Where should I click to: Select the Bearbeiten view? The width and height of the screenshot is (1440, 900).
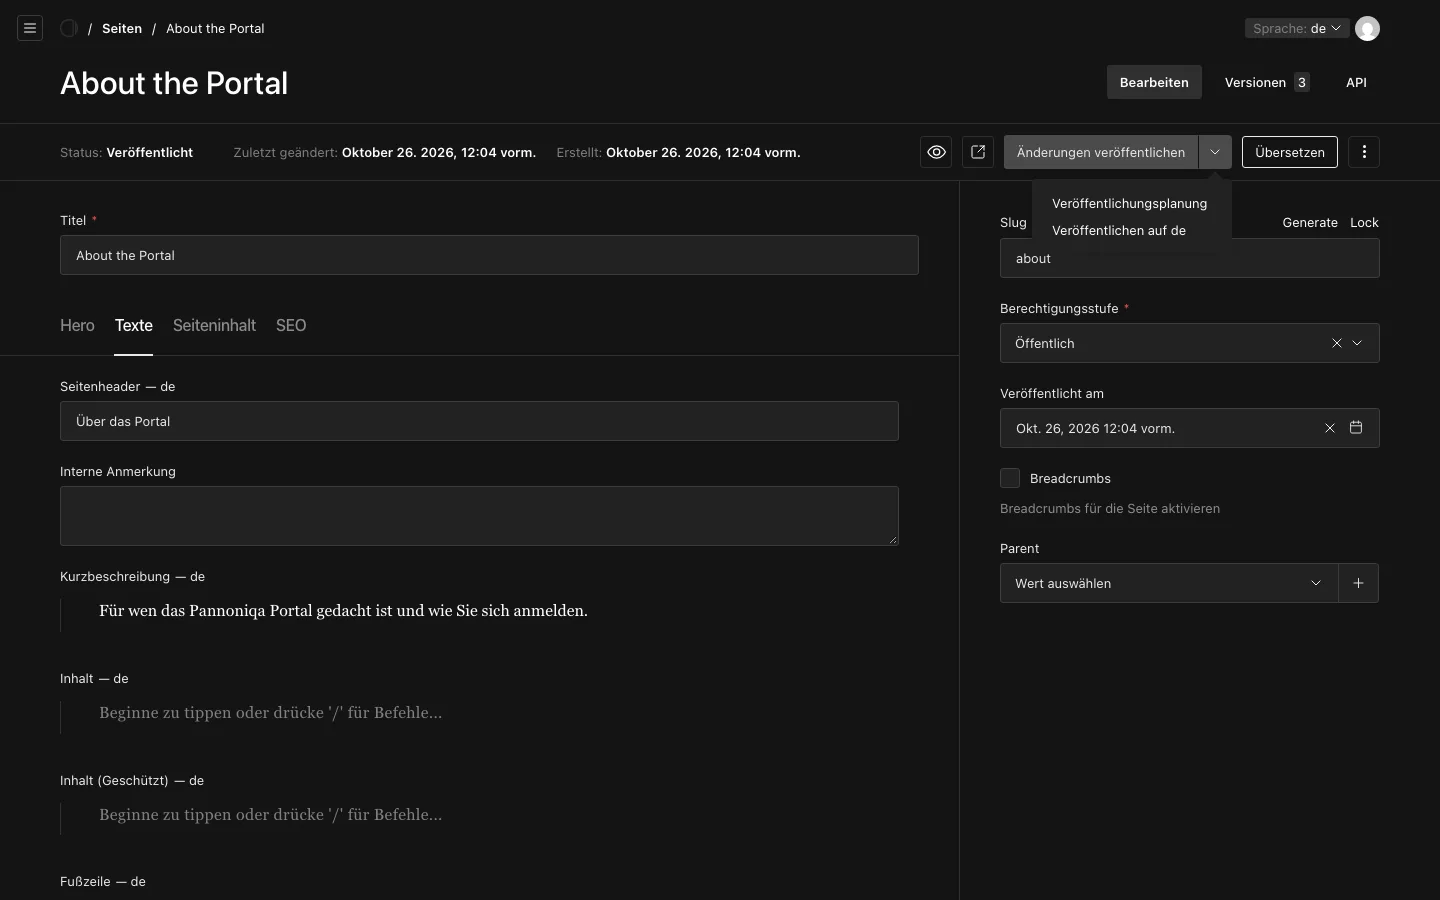tap(1154, 82)
